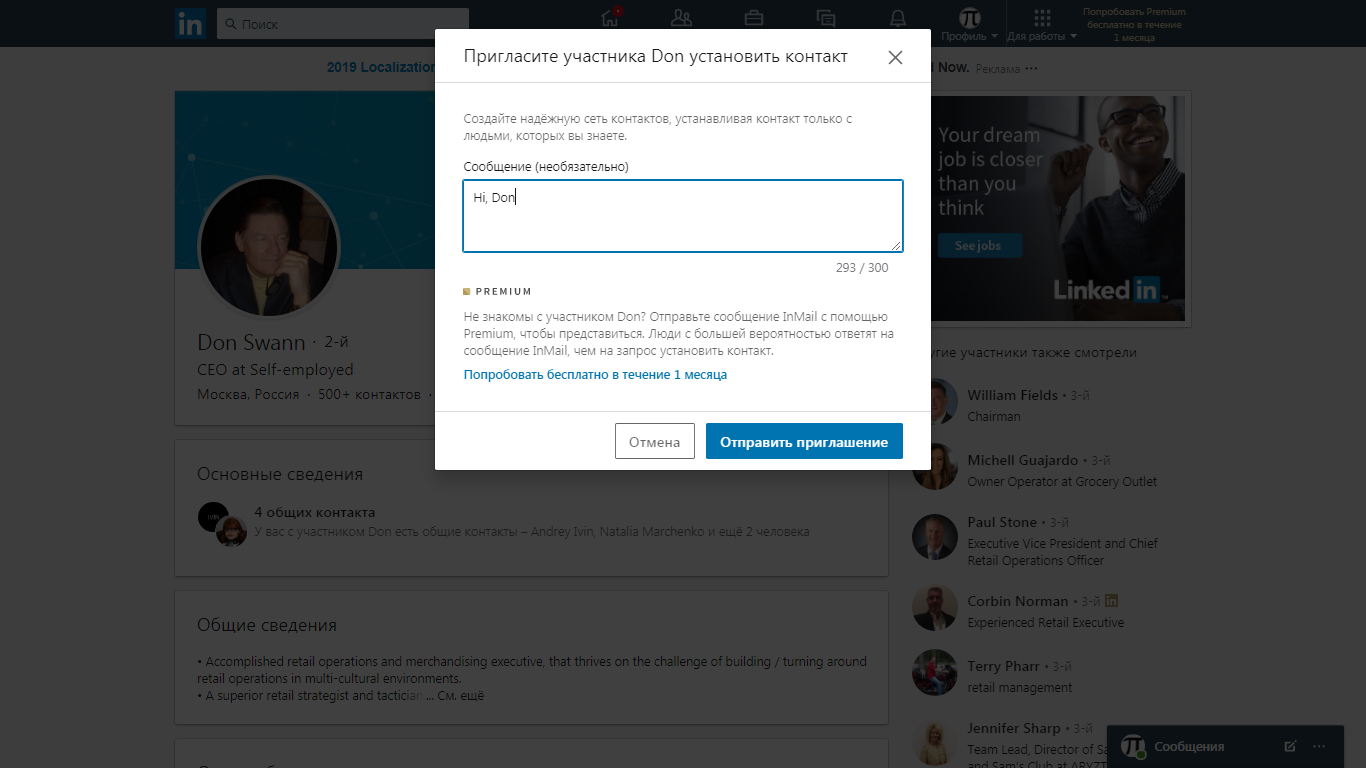
Task: Click the '500+ контактов' text
Action: point(369,394)
